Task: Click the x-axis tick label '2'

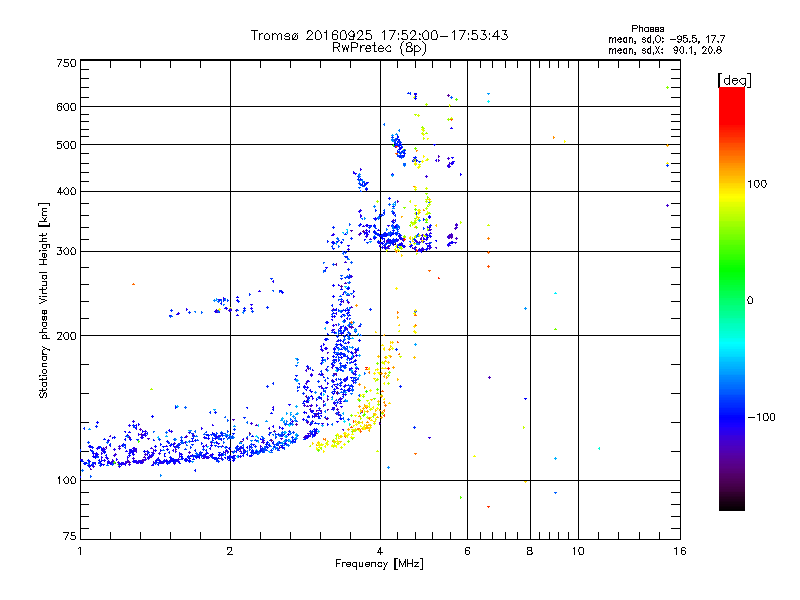Action: (x=230, y=551)
